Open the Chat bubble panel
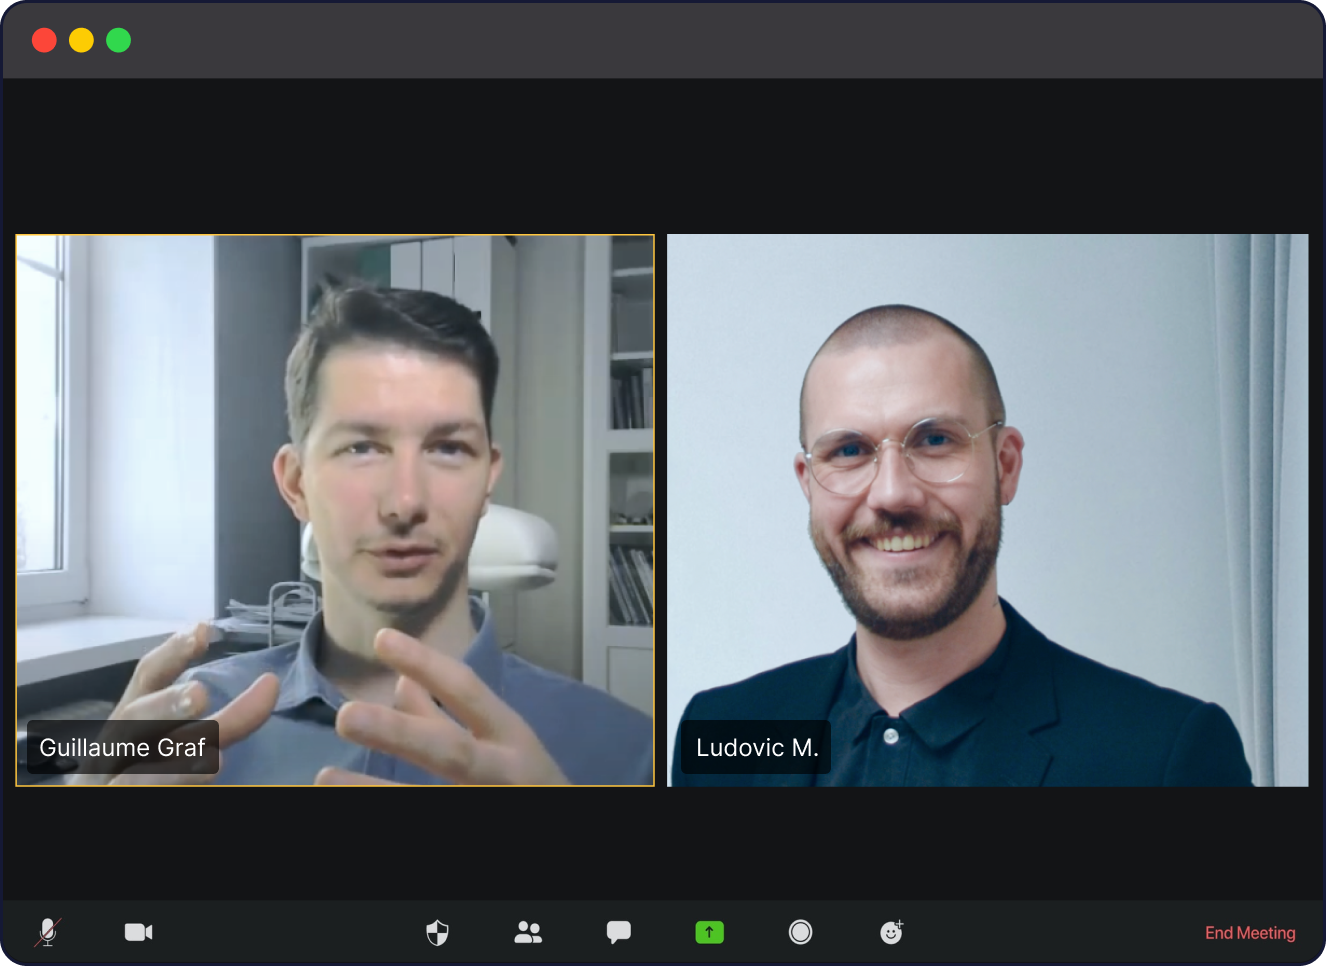Image resolution: width=1326 pixels, height=966 pixels. click(618, 932)
